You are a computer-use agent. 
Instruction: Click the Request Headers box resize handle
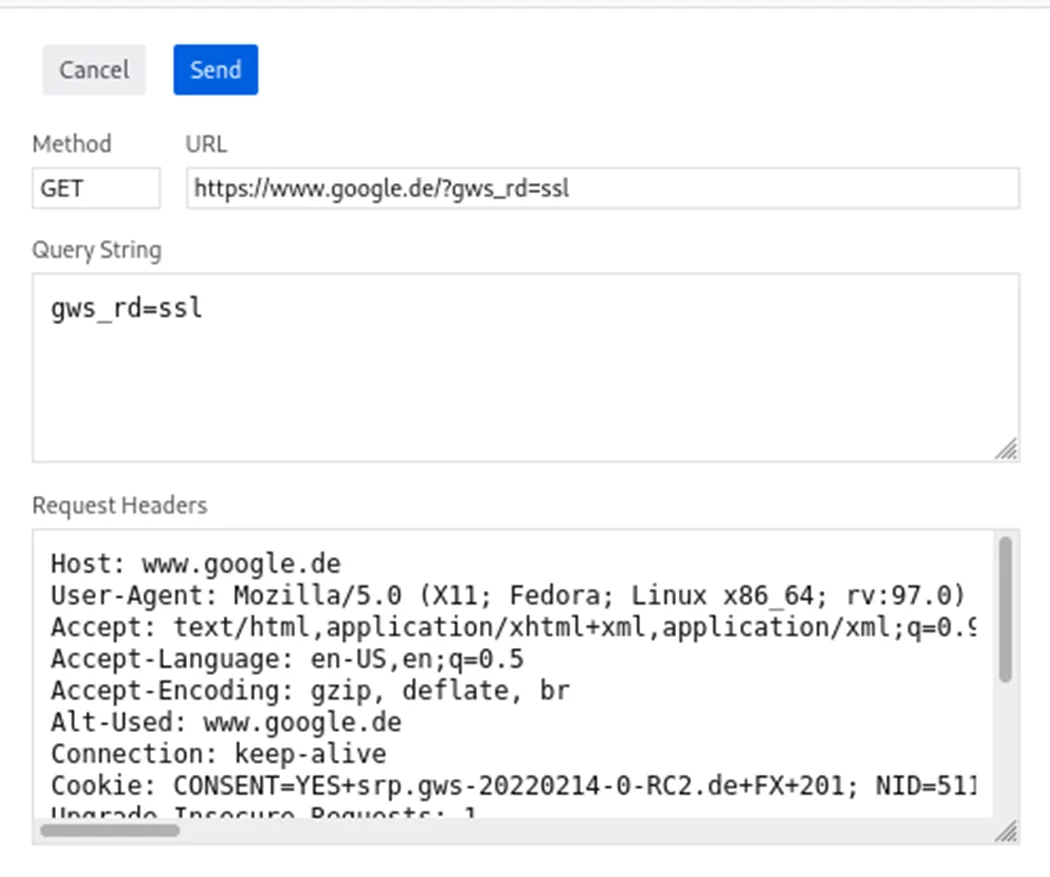coord(1006,831)
